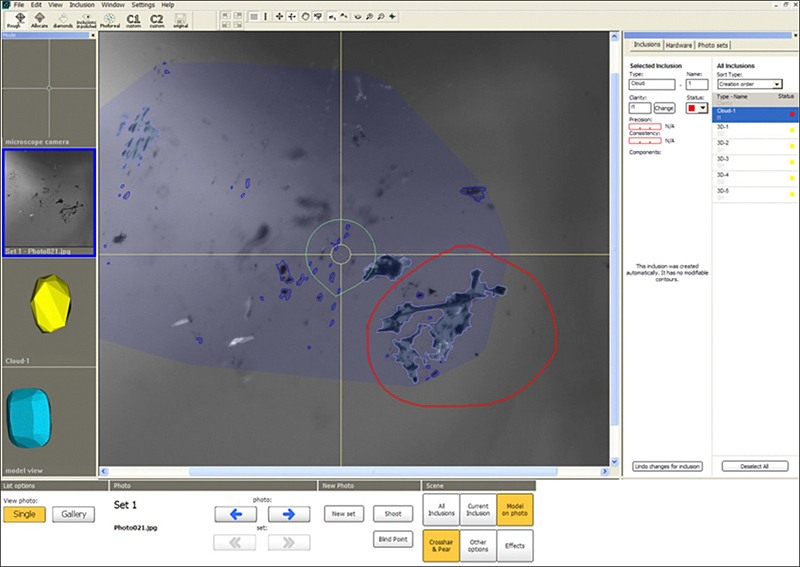800x567 pixels.
Task: Go to next photo arrow
Action: click(x=288, y=514)
